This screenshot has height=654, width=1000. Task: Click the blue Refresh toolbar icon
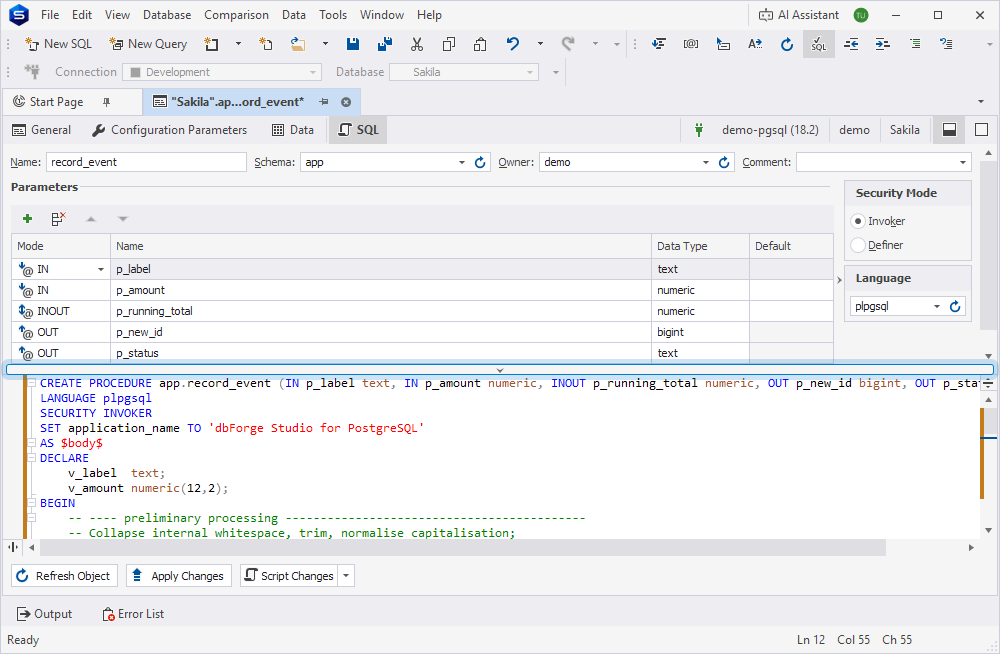tap(787, 43)
